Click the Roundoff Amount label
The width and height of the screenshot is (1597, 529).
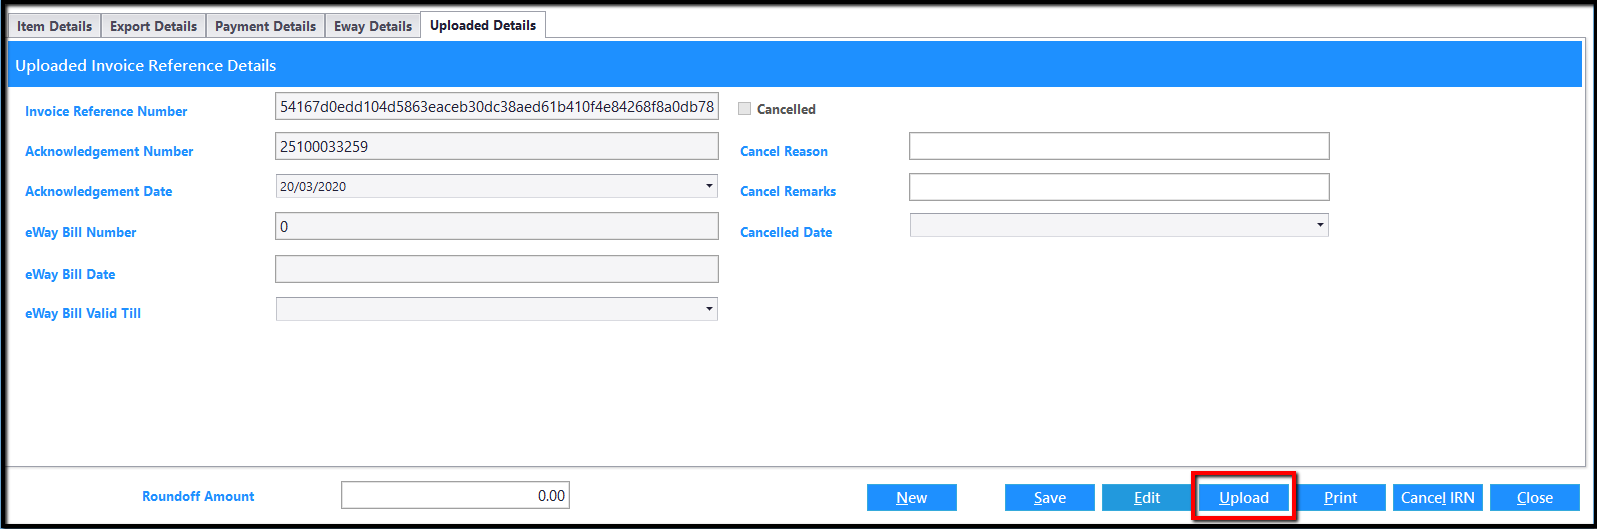[198, 496]
